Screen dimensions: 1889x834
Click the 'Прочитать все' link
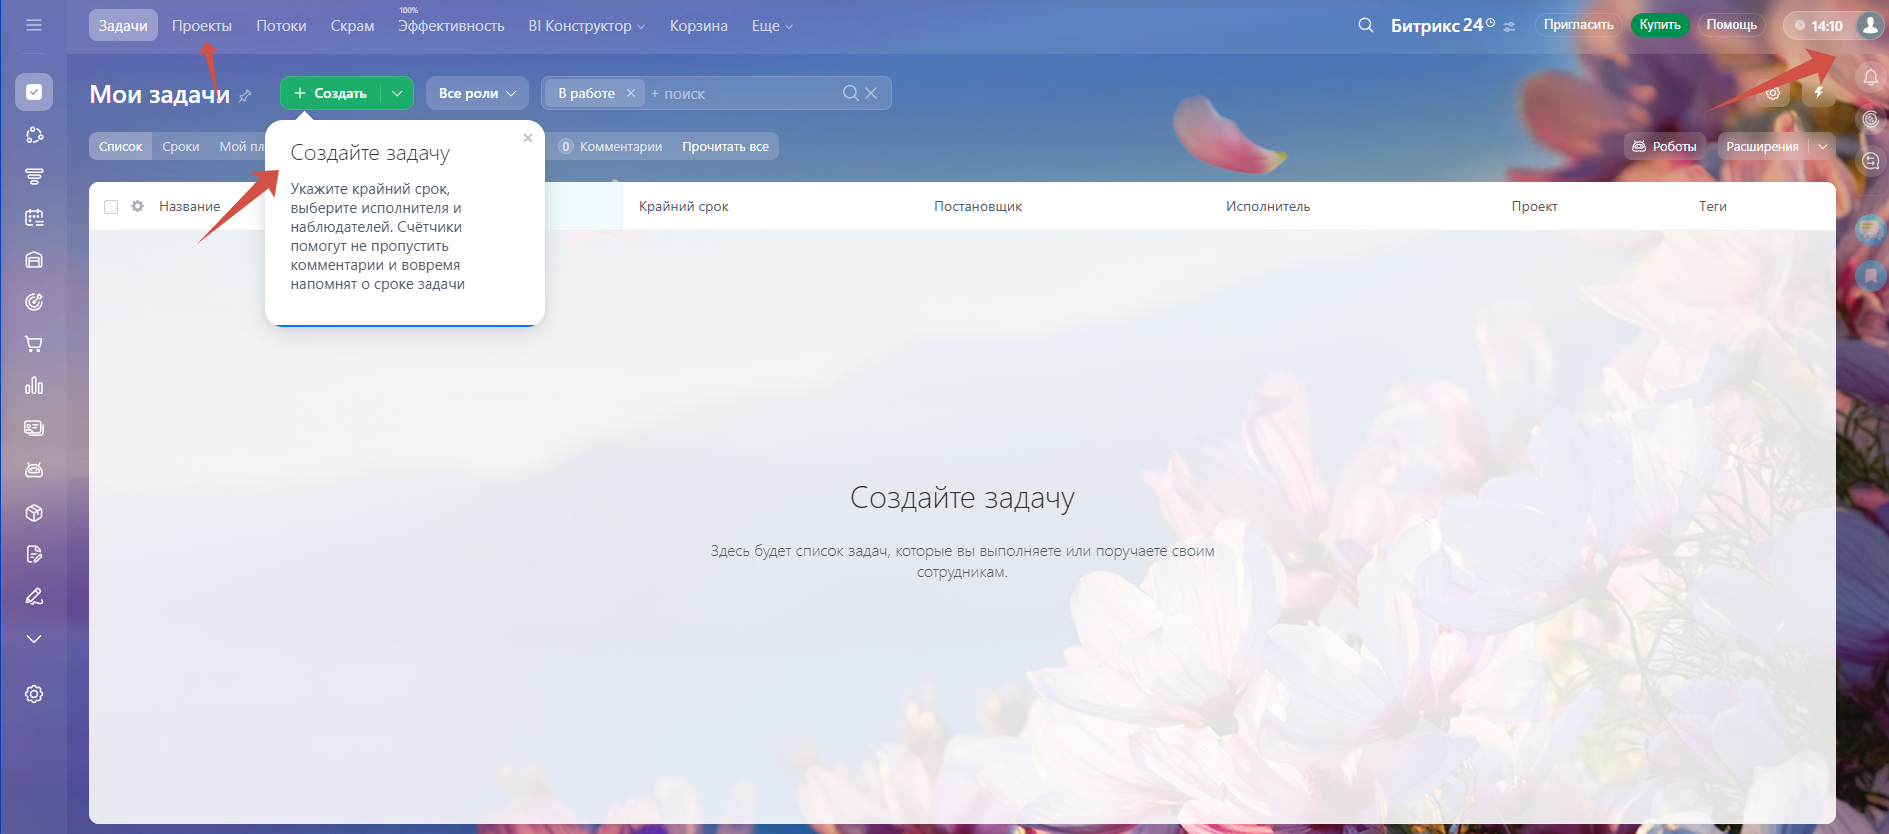(725, 147)
